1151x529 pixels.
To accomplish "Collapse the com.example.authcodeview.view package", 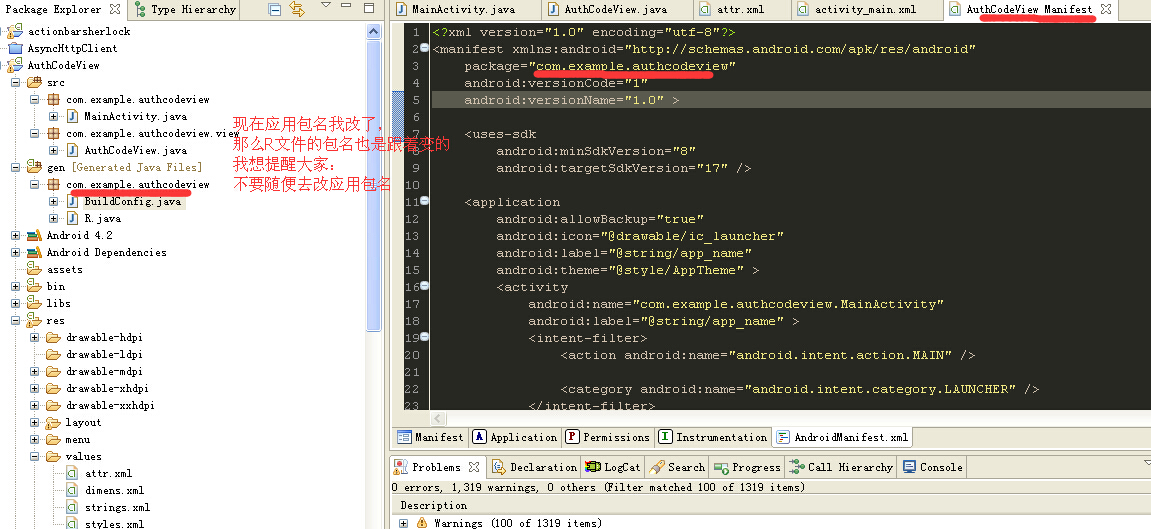I will click(x=35, y=134).
